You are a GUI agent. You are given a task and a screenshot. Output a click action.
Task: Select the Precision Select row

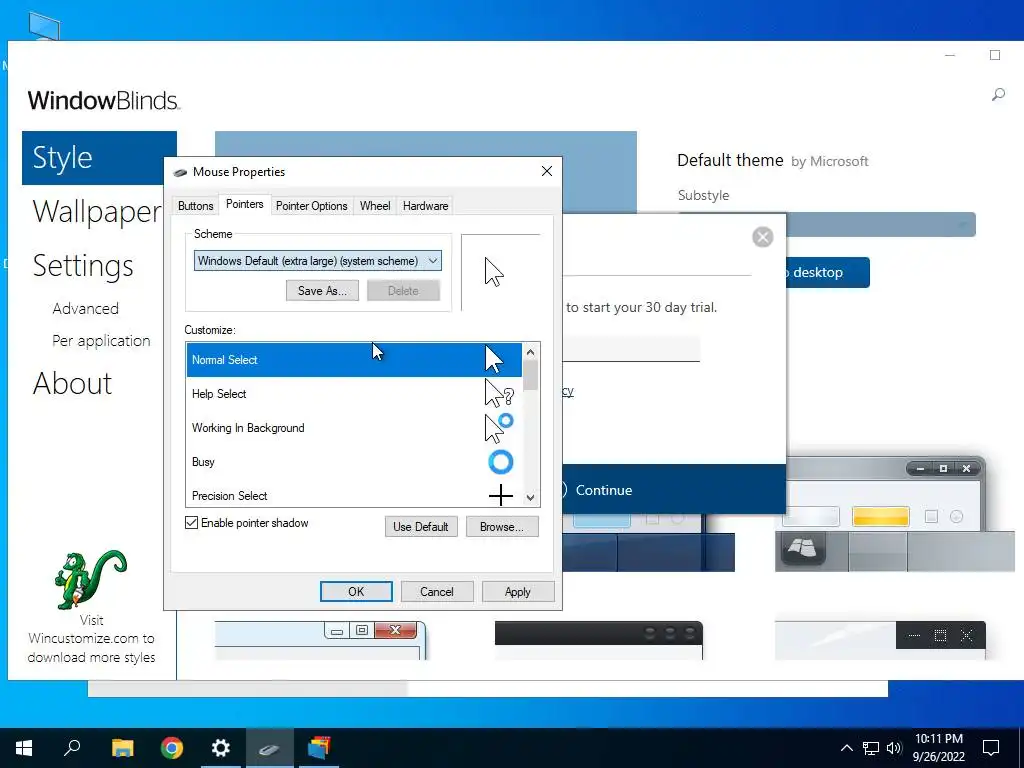(x=354, y=496)
